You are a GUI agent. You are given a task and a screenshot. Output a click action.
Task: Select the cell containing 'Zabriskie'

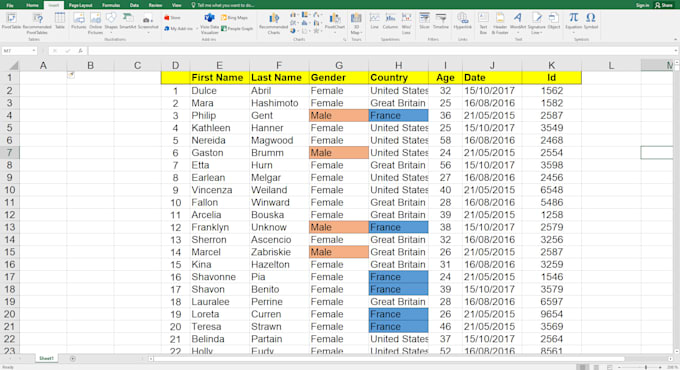click(279, 252)
